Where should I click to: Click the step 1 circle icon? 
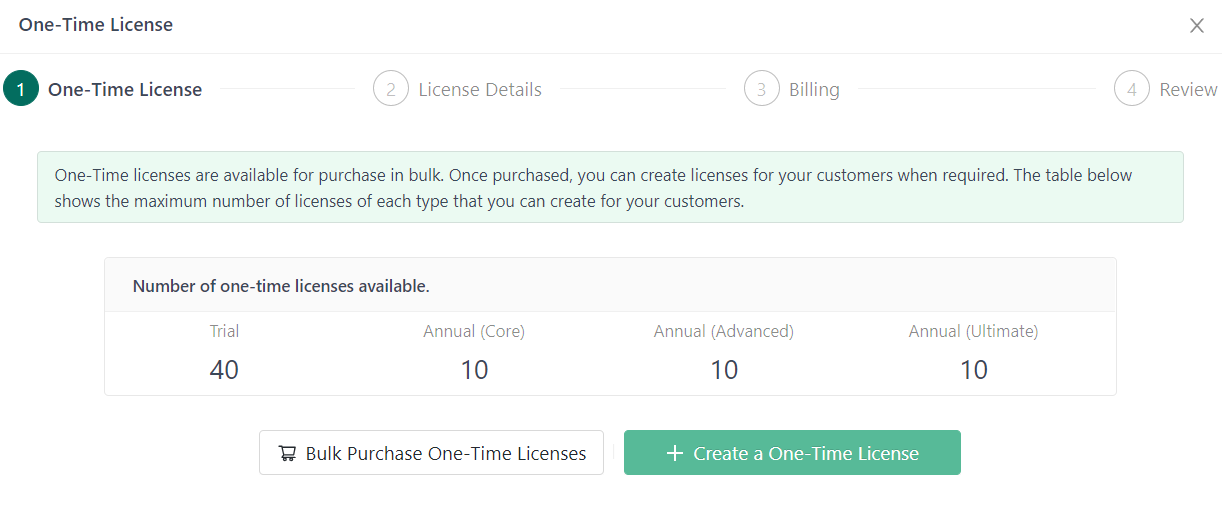click(x=21, y=89)
